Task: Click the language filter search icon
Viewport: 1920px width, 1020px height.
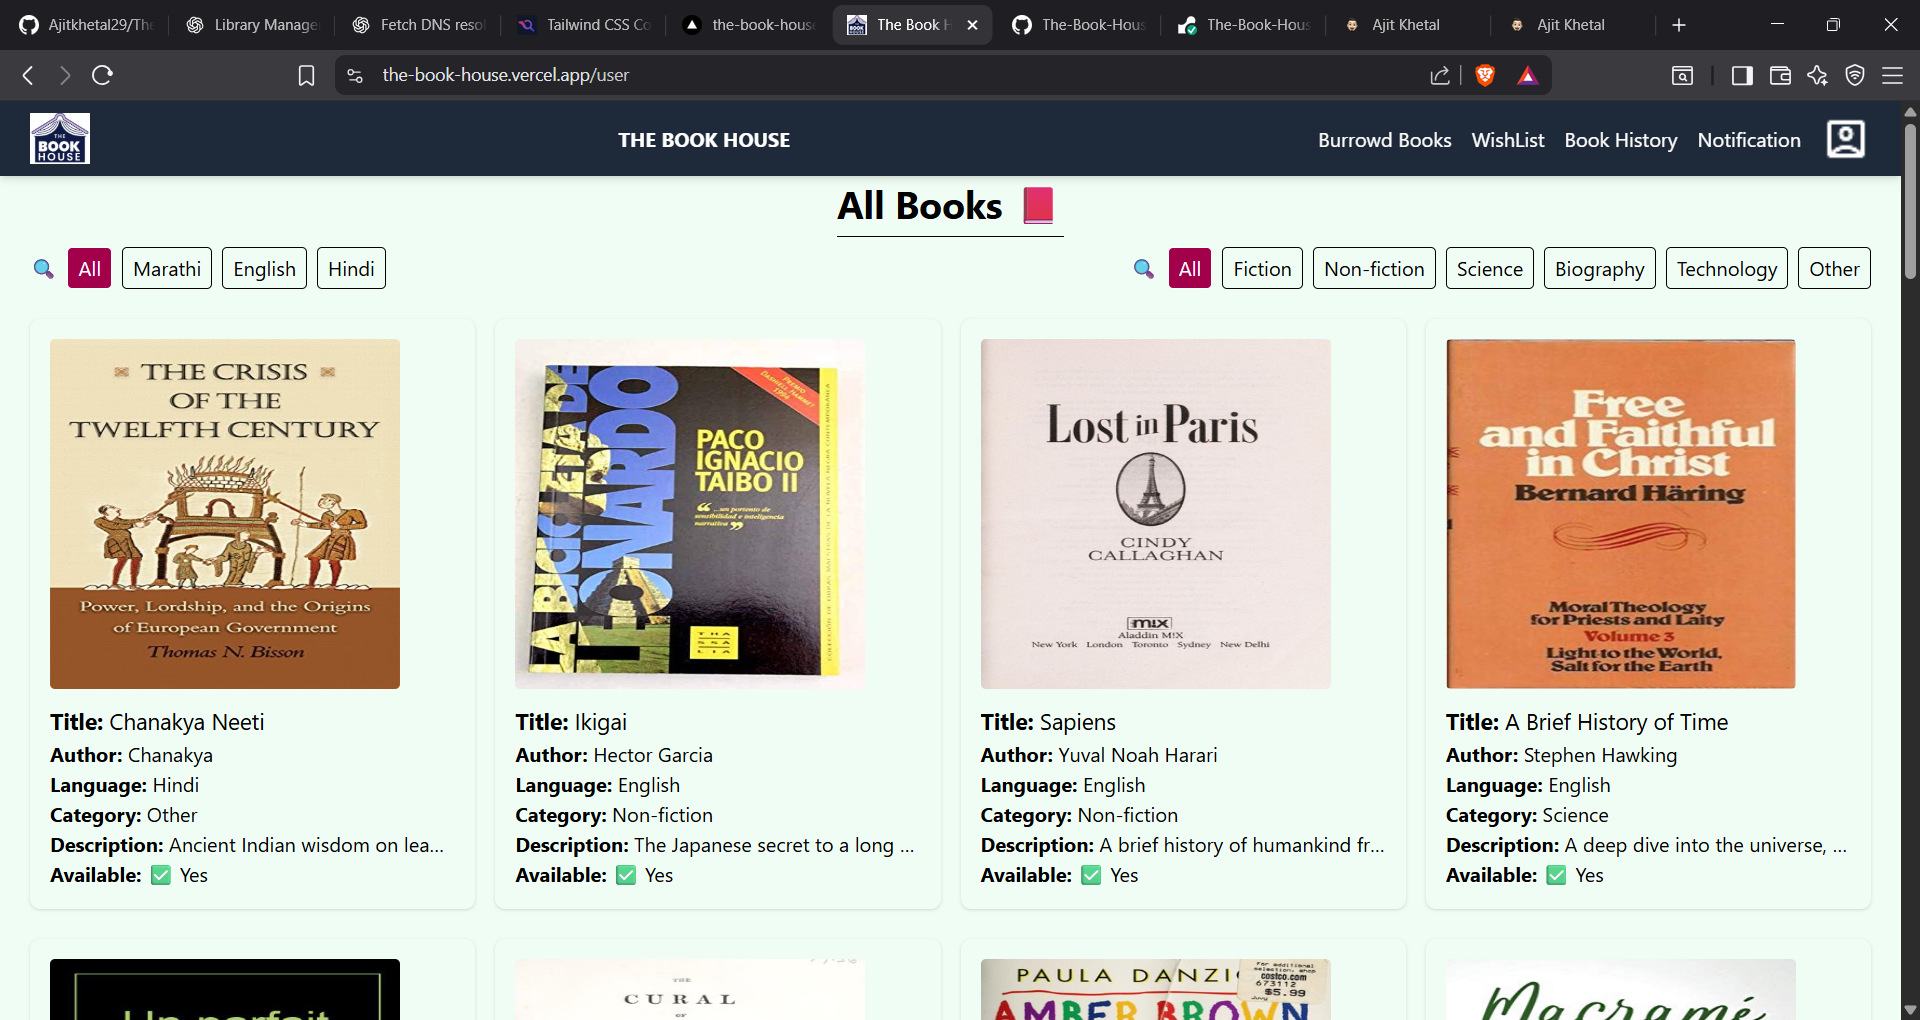Action: [x=43, y=269]
